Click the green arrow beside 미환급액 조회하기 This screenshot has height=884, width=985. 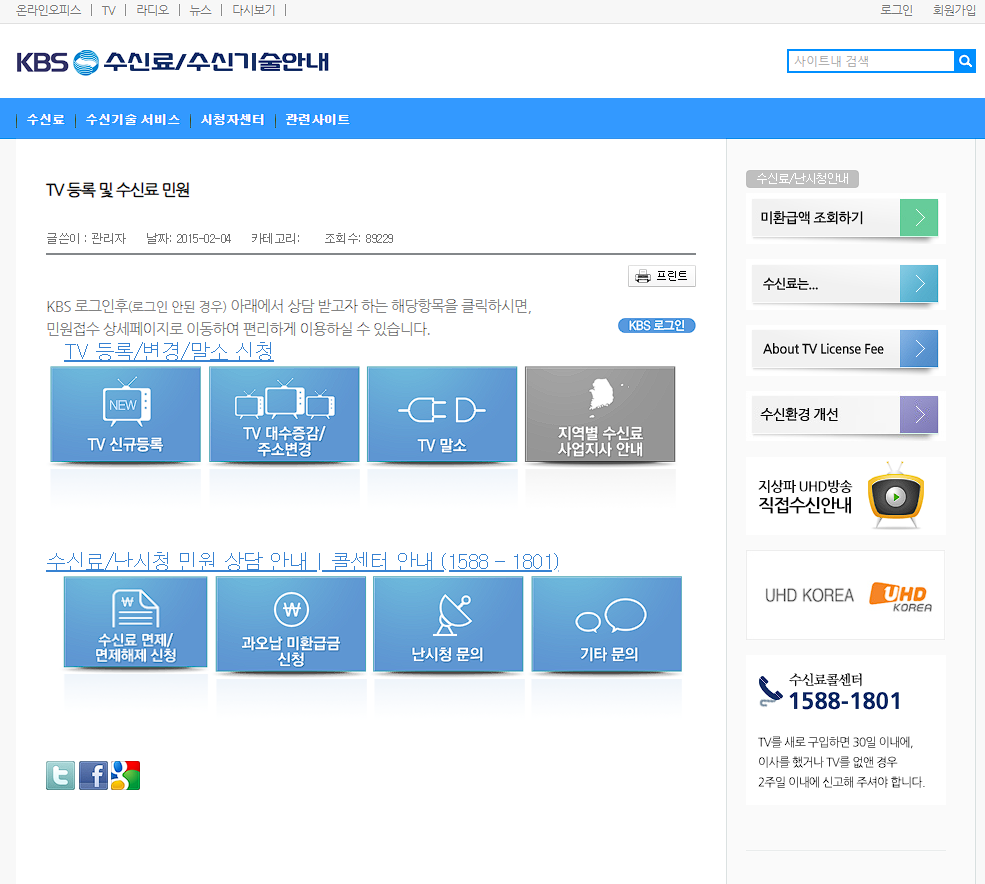[x=919, y=217]
